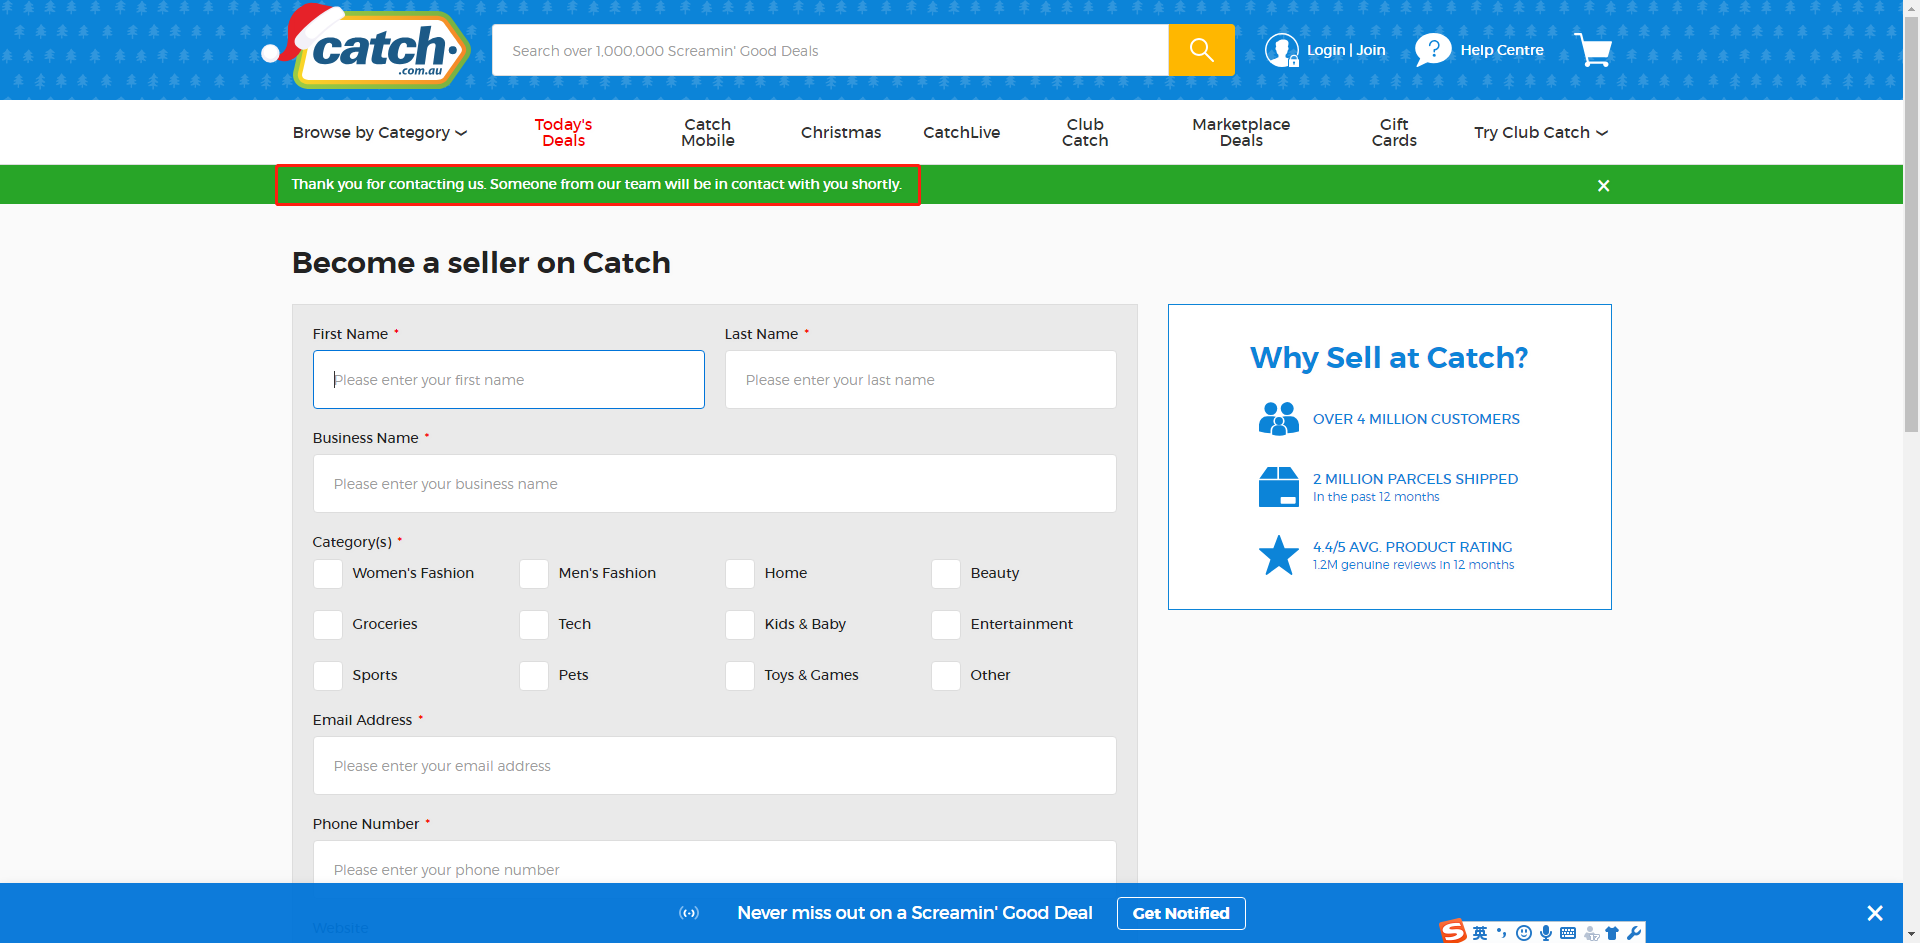The height and width of the screenshot is (943, 1920).
Task: Click the IME user account icon
Action: click(x=1591, y=933)
